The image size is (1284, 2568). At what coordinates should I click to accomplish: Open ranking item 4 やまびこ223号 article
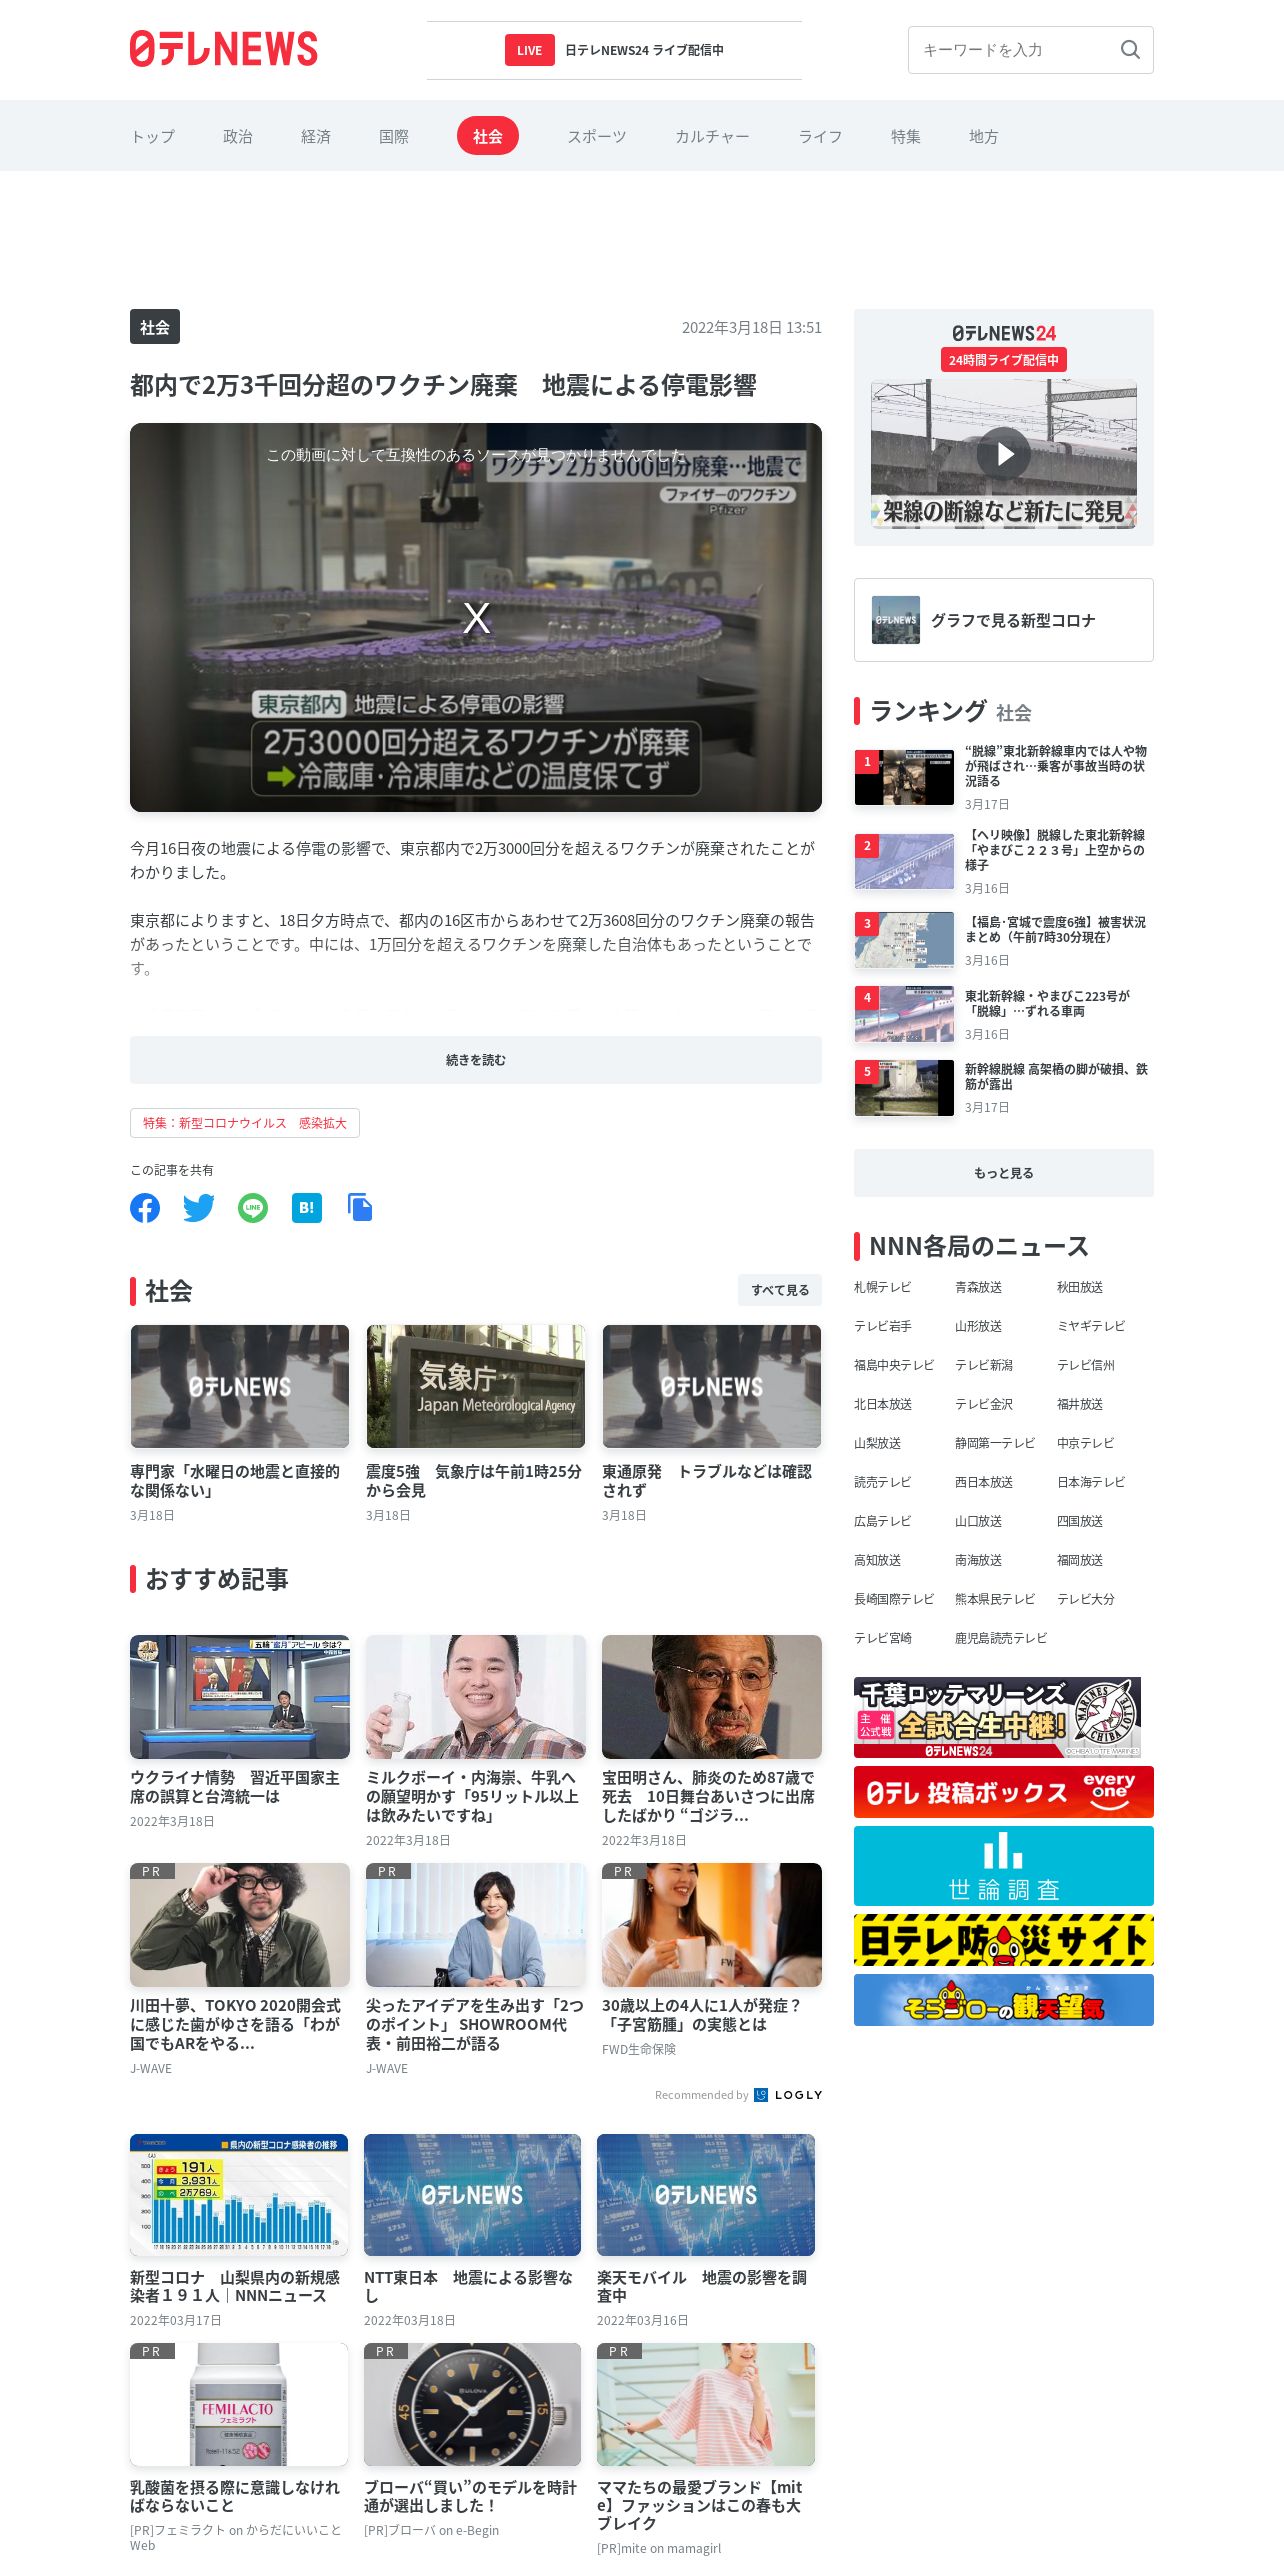click(1003, 1014)
